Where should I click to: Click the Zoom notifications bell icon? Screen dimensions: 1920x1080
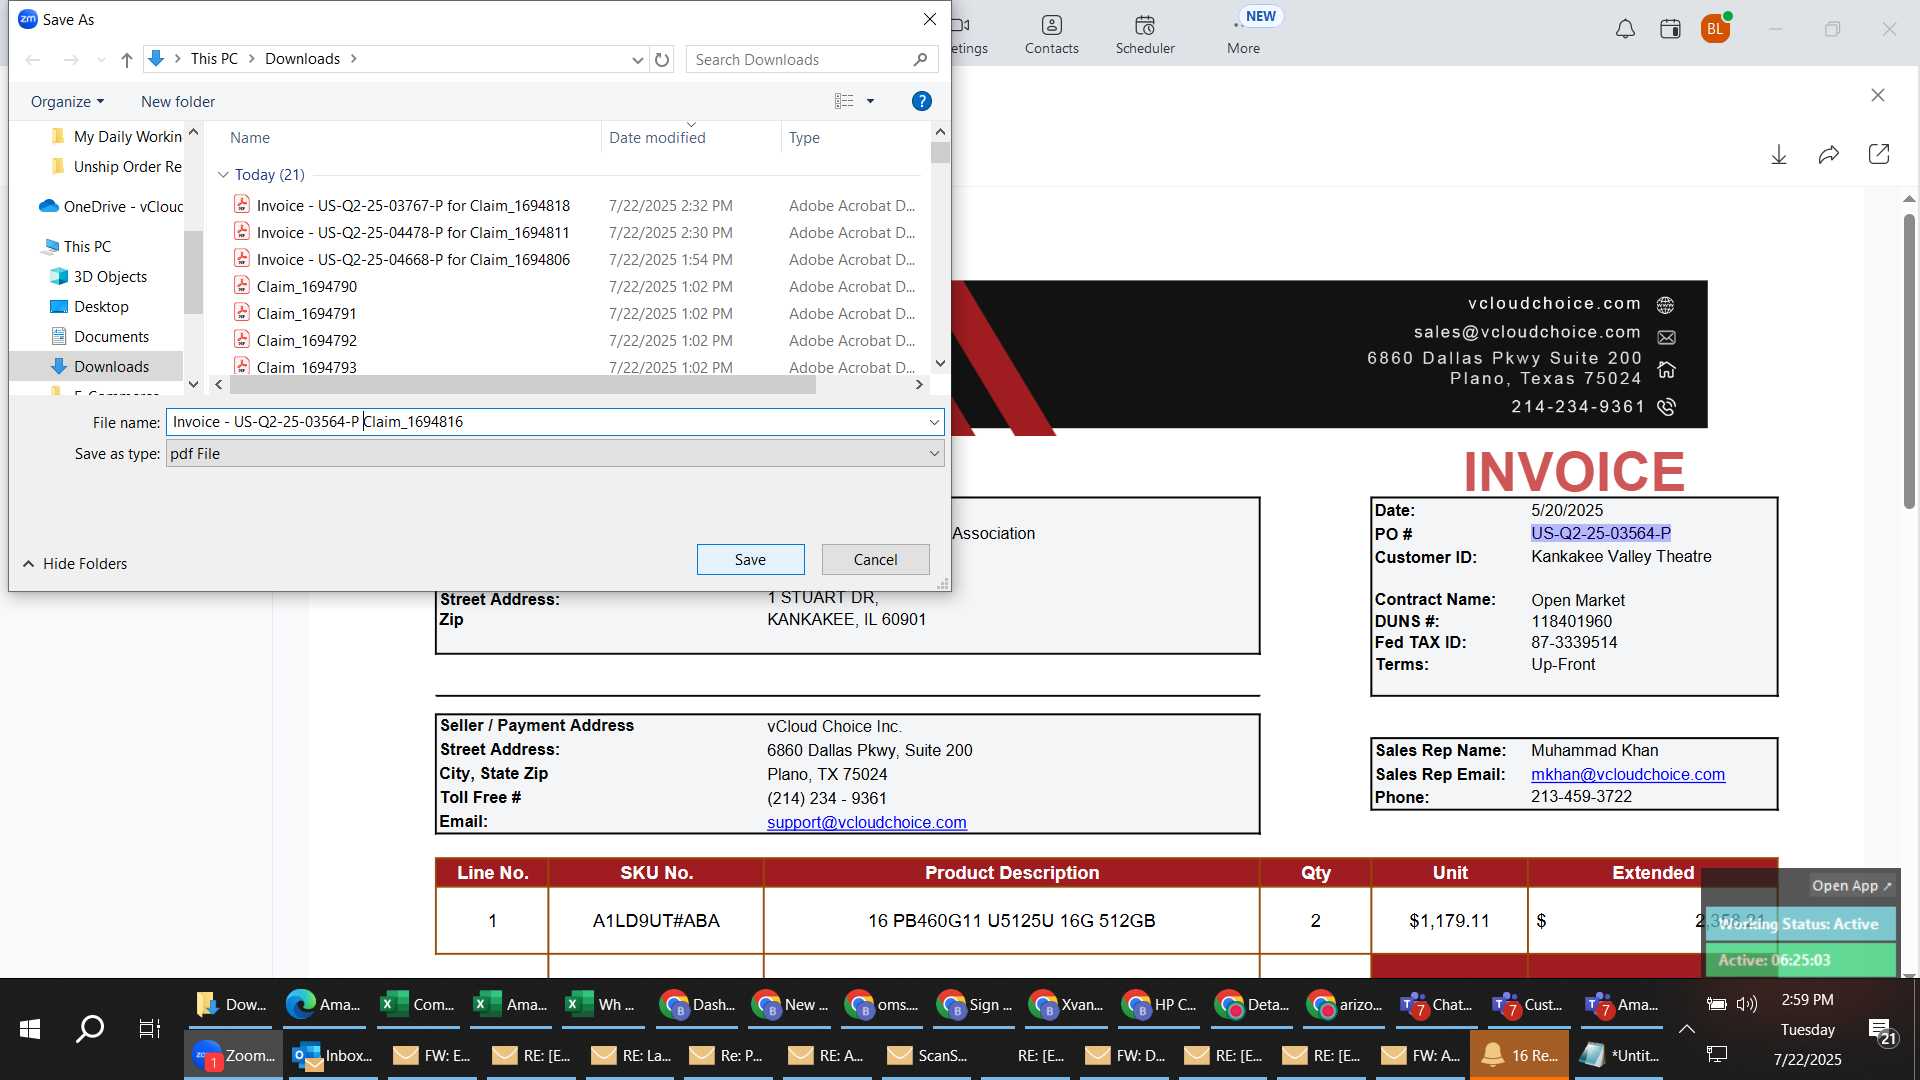(1625, 29)
